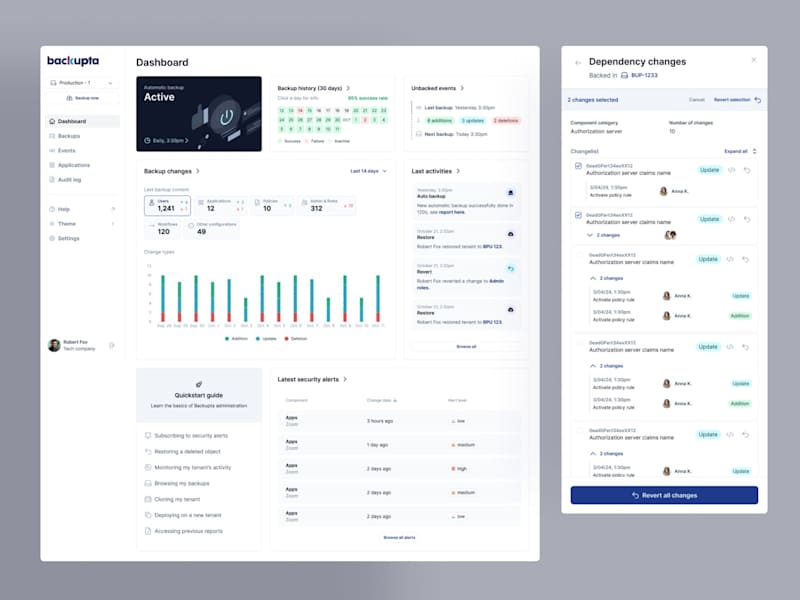Click Expand all in Changelist

[x=740, y=151]
